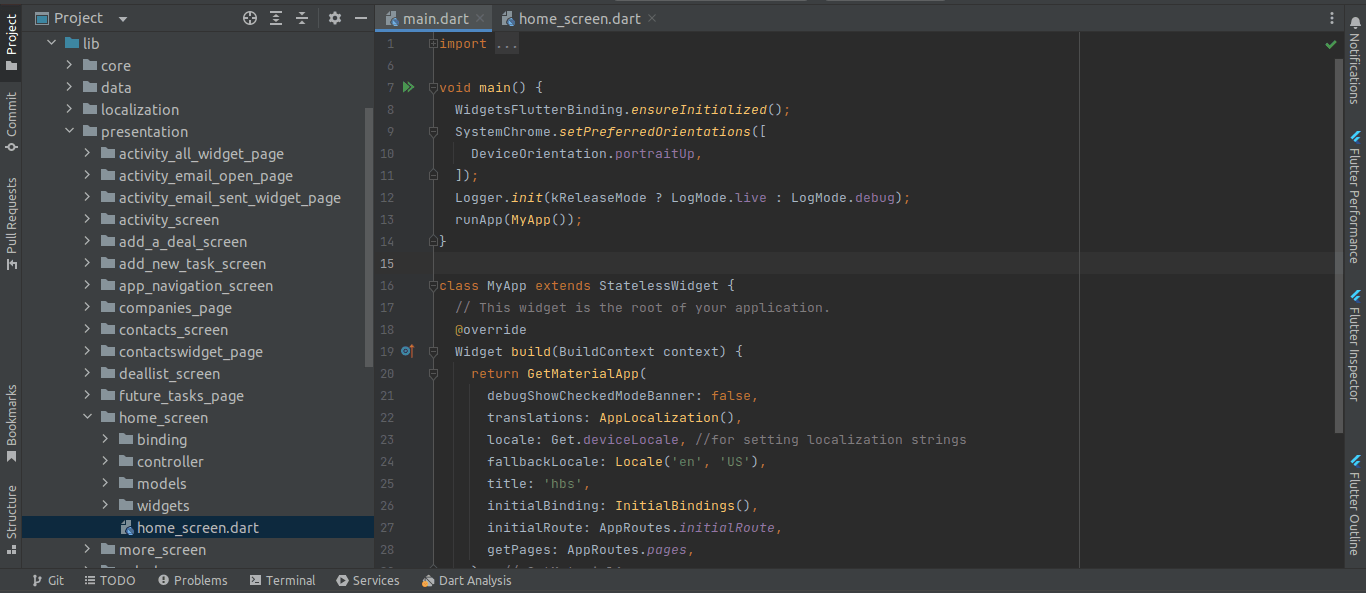
Task: Fold the MyApp class at line 16
Action: pyautogui.click(x=433, y=286)
